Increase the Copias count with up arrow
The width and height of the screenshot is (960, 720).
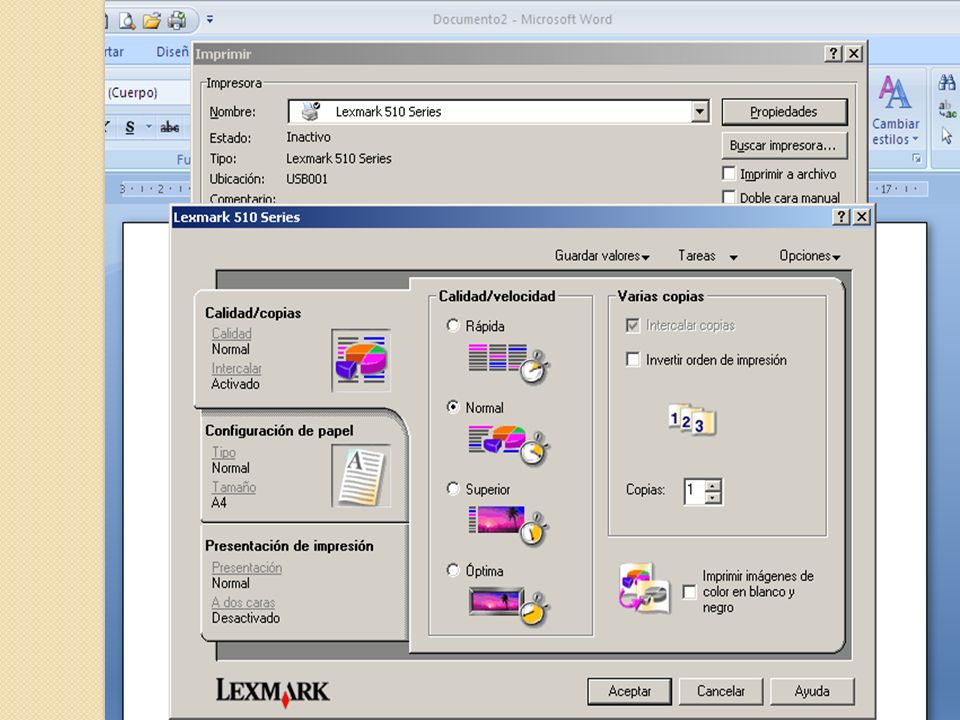pyautogui.click(x=713, y=486)
